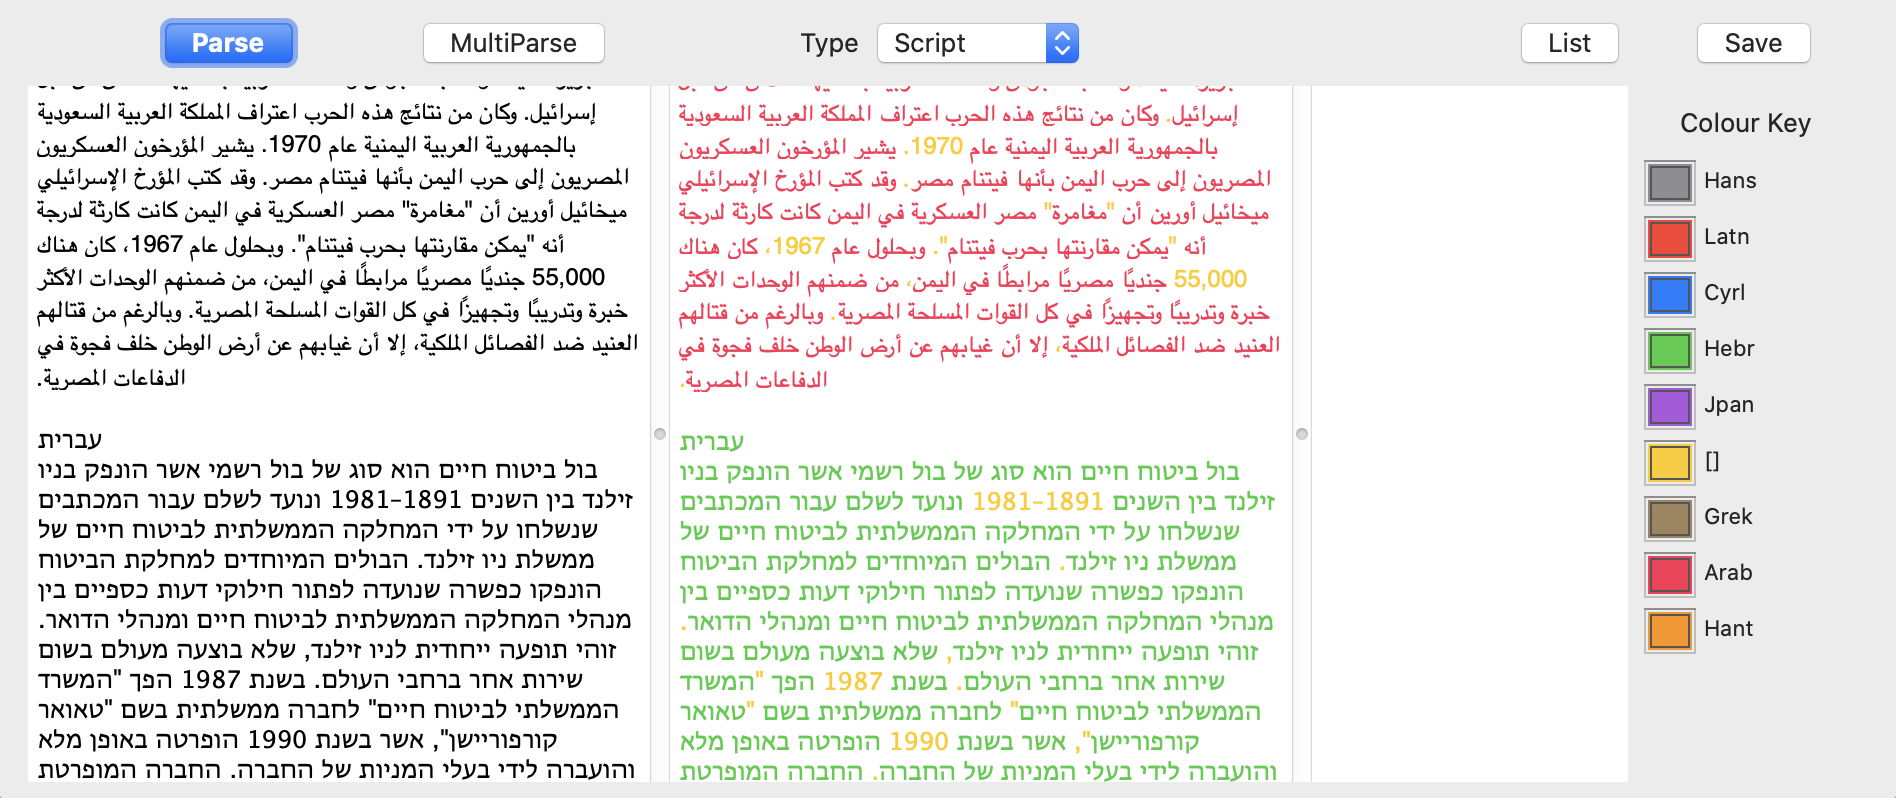Screen dimensions: 1896x798
Task: Choose the Cyrl blue colour swatch
Action: [1669, 294]
